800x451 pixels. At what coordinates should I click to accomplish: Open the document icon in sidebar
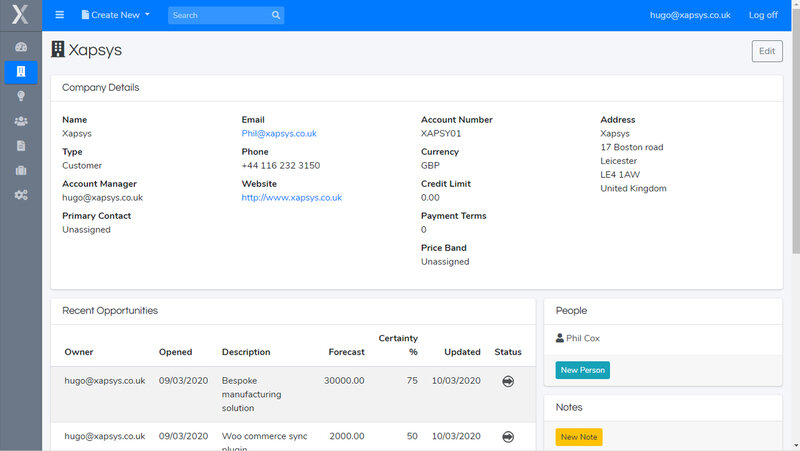point(21,145)
